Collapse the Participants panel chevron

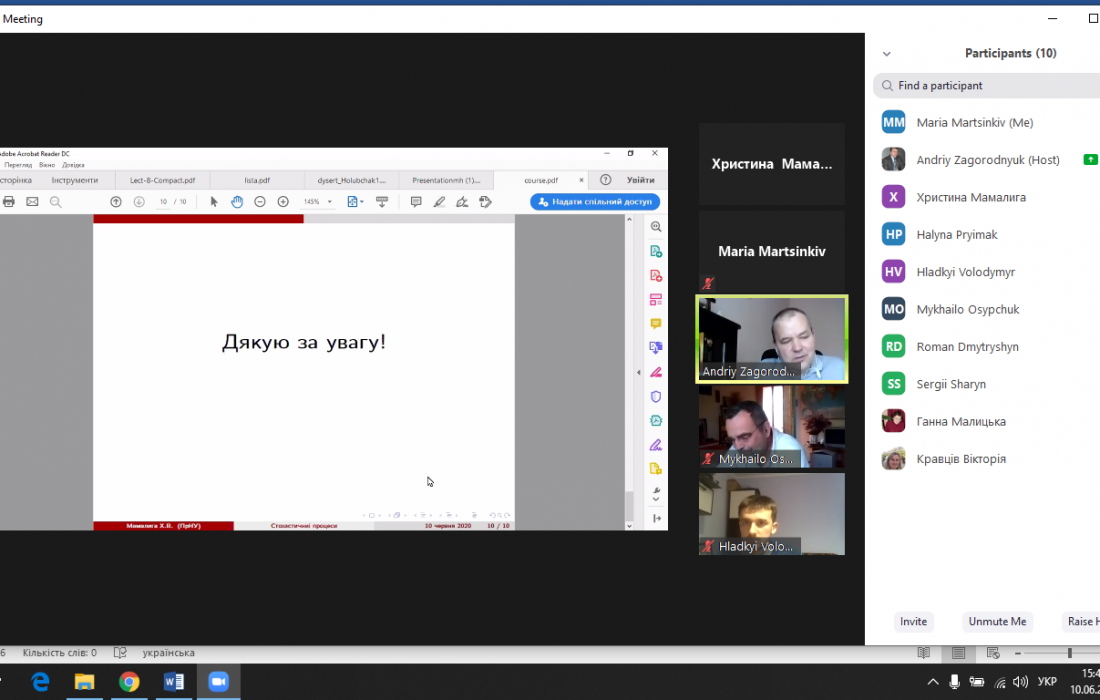pos(886,54)
